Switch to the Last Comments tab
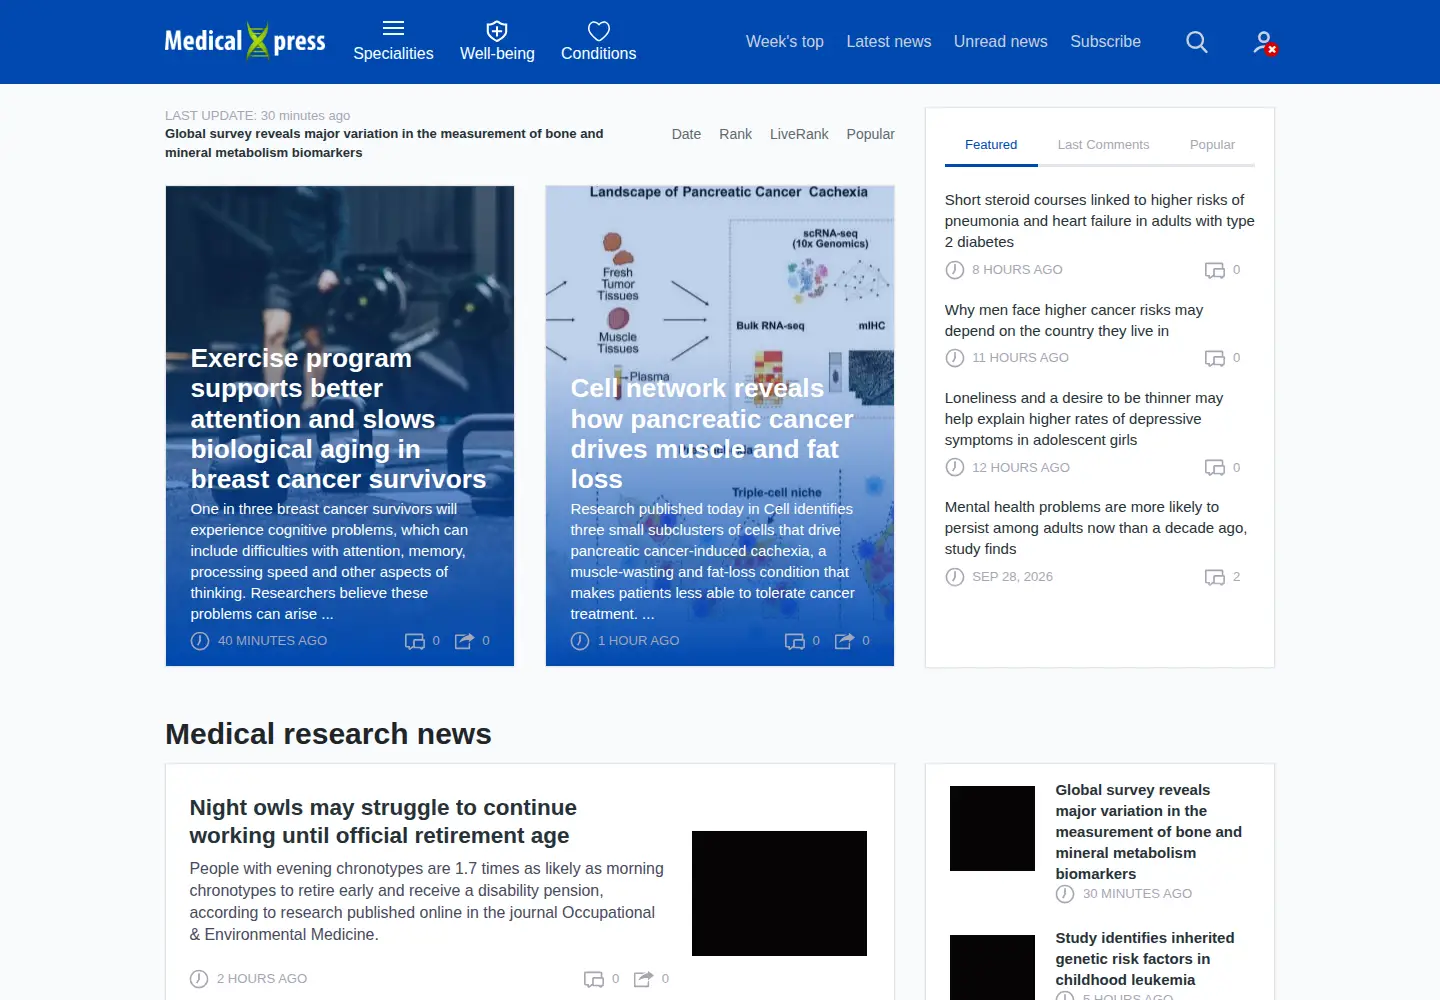This screenshot has height=1000, width=1440. pyautogui.click(x=1103, y=145)
